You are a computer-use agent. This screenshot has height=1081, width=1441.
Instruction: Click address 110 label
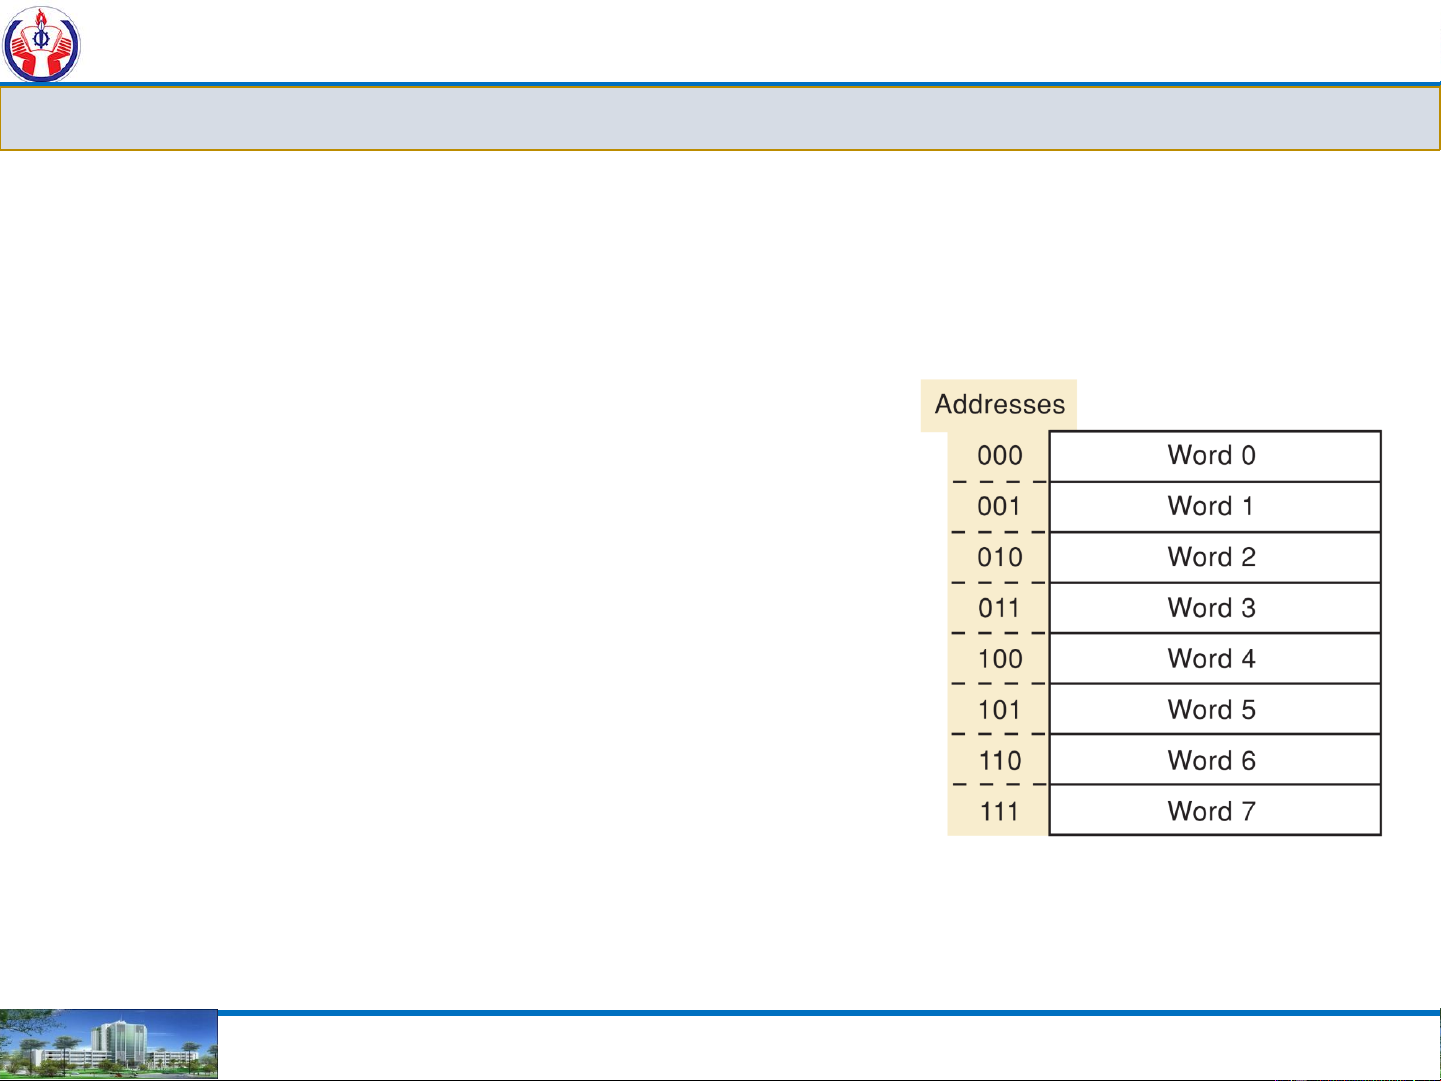(999, 761)
